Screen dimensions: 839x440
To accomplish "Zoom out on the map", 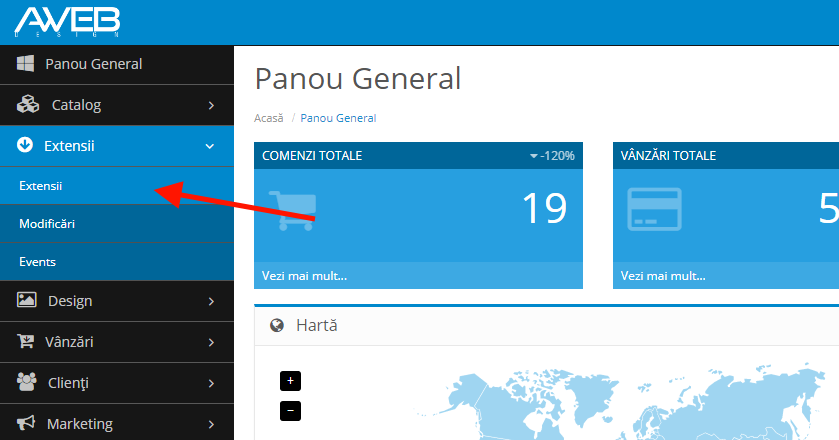I will 290,410.
